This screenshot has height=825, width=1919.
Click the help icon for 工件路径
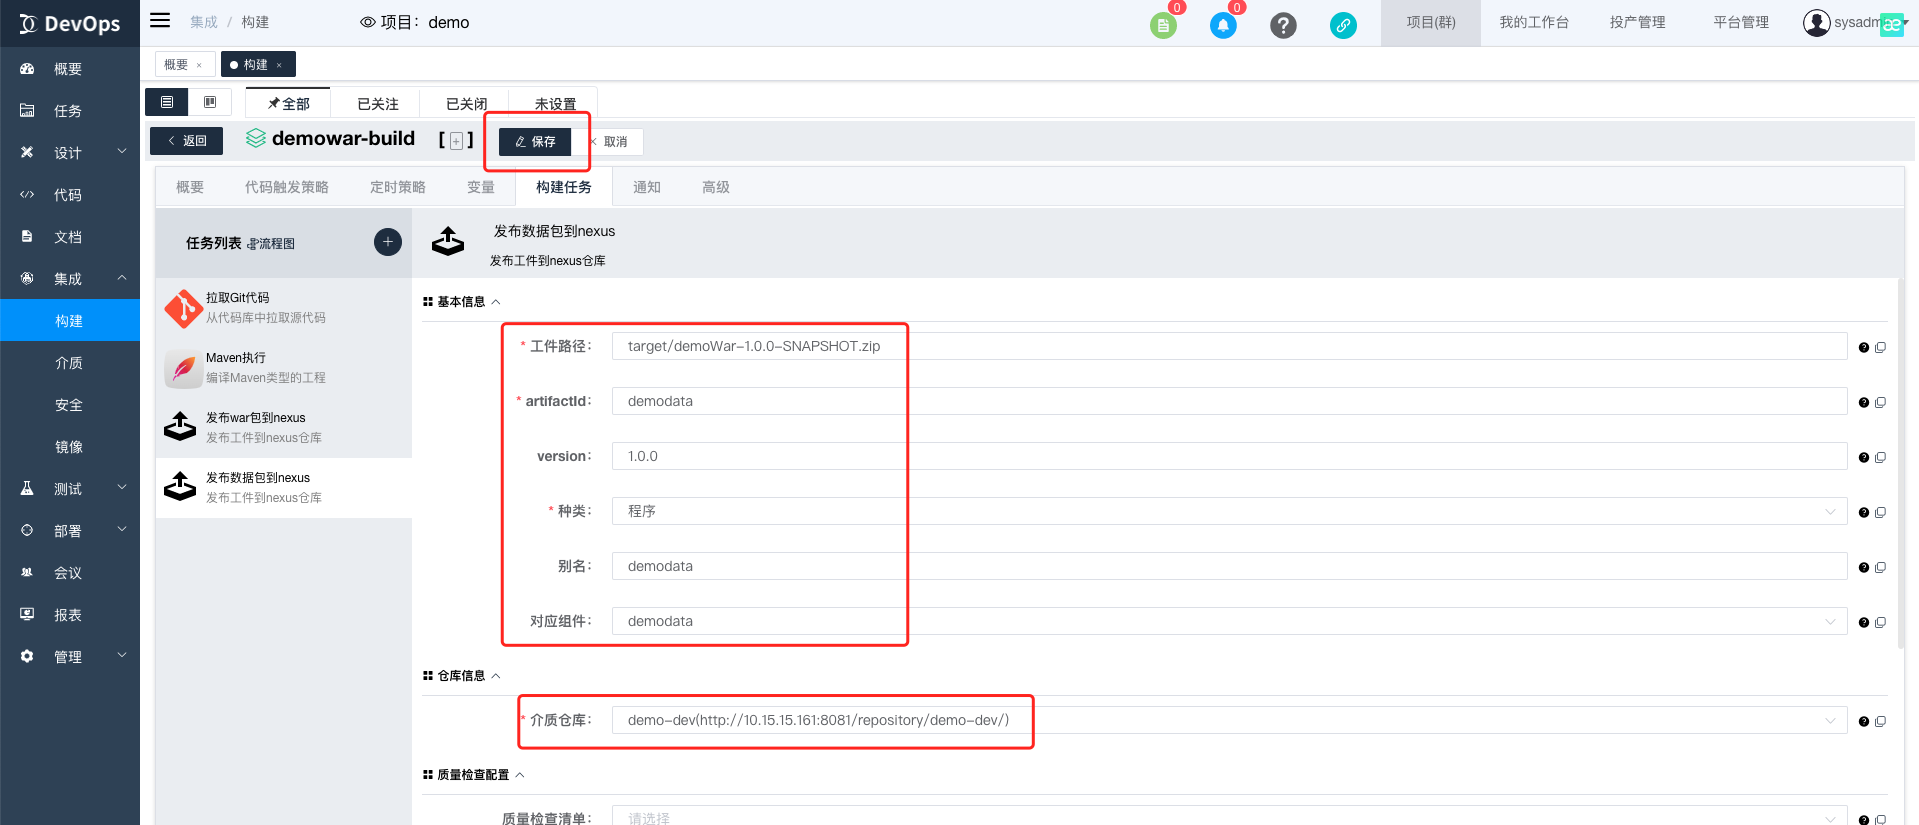point(1864,348)
